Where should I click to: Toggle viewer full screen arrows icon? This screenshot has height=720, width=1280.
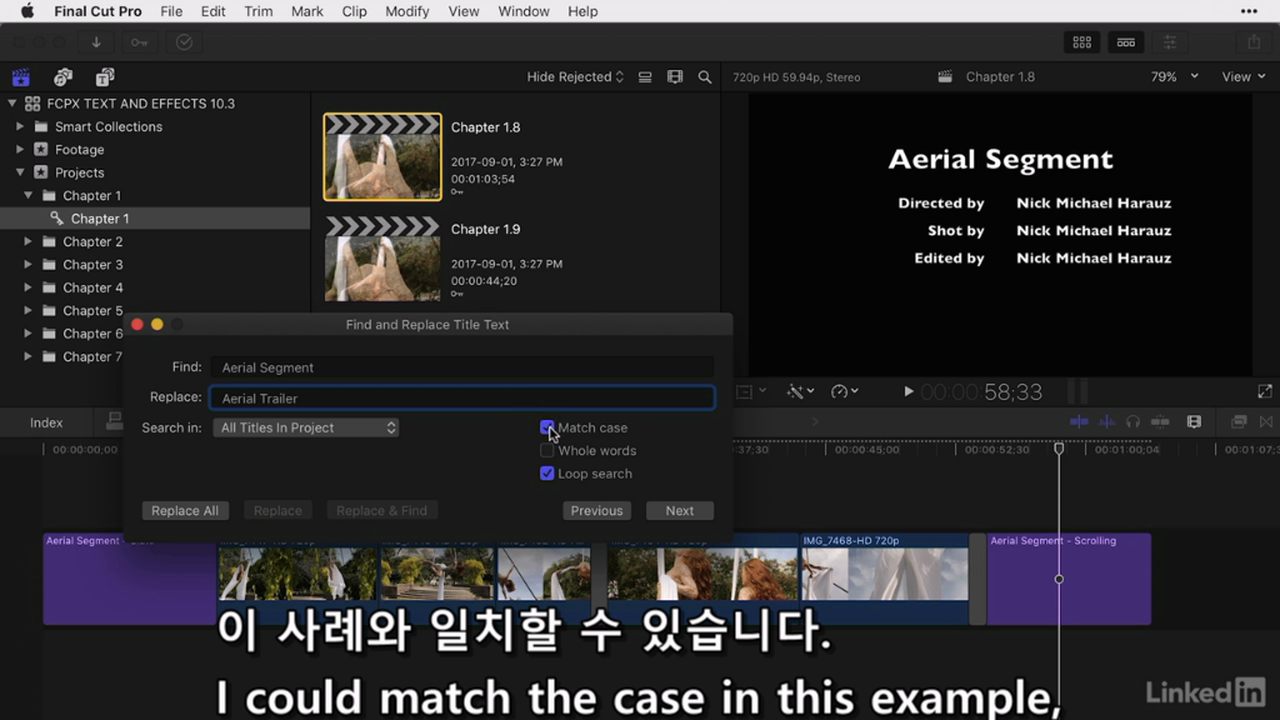(1264, 392)
